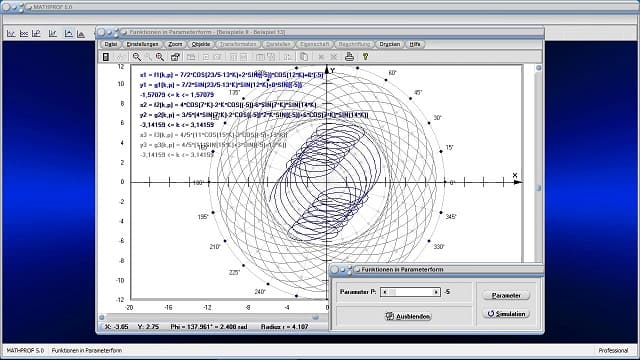Open the Objekte menu
The image size is (640, 360).
201,44
